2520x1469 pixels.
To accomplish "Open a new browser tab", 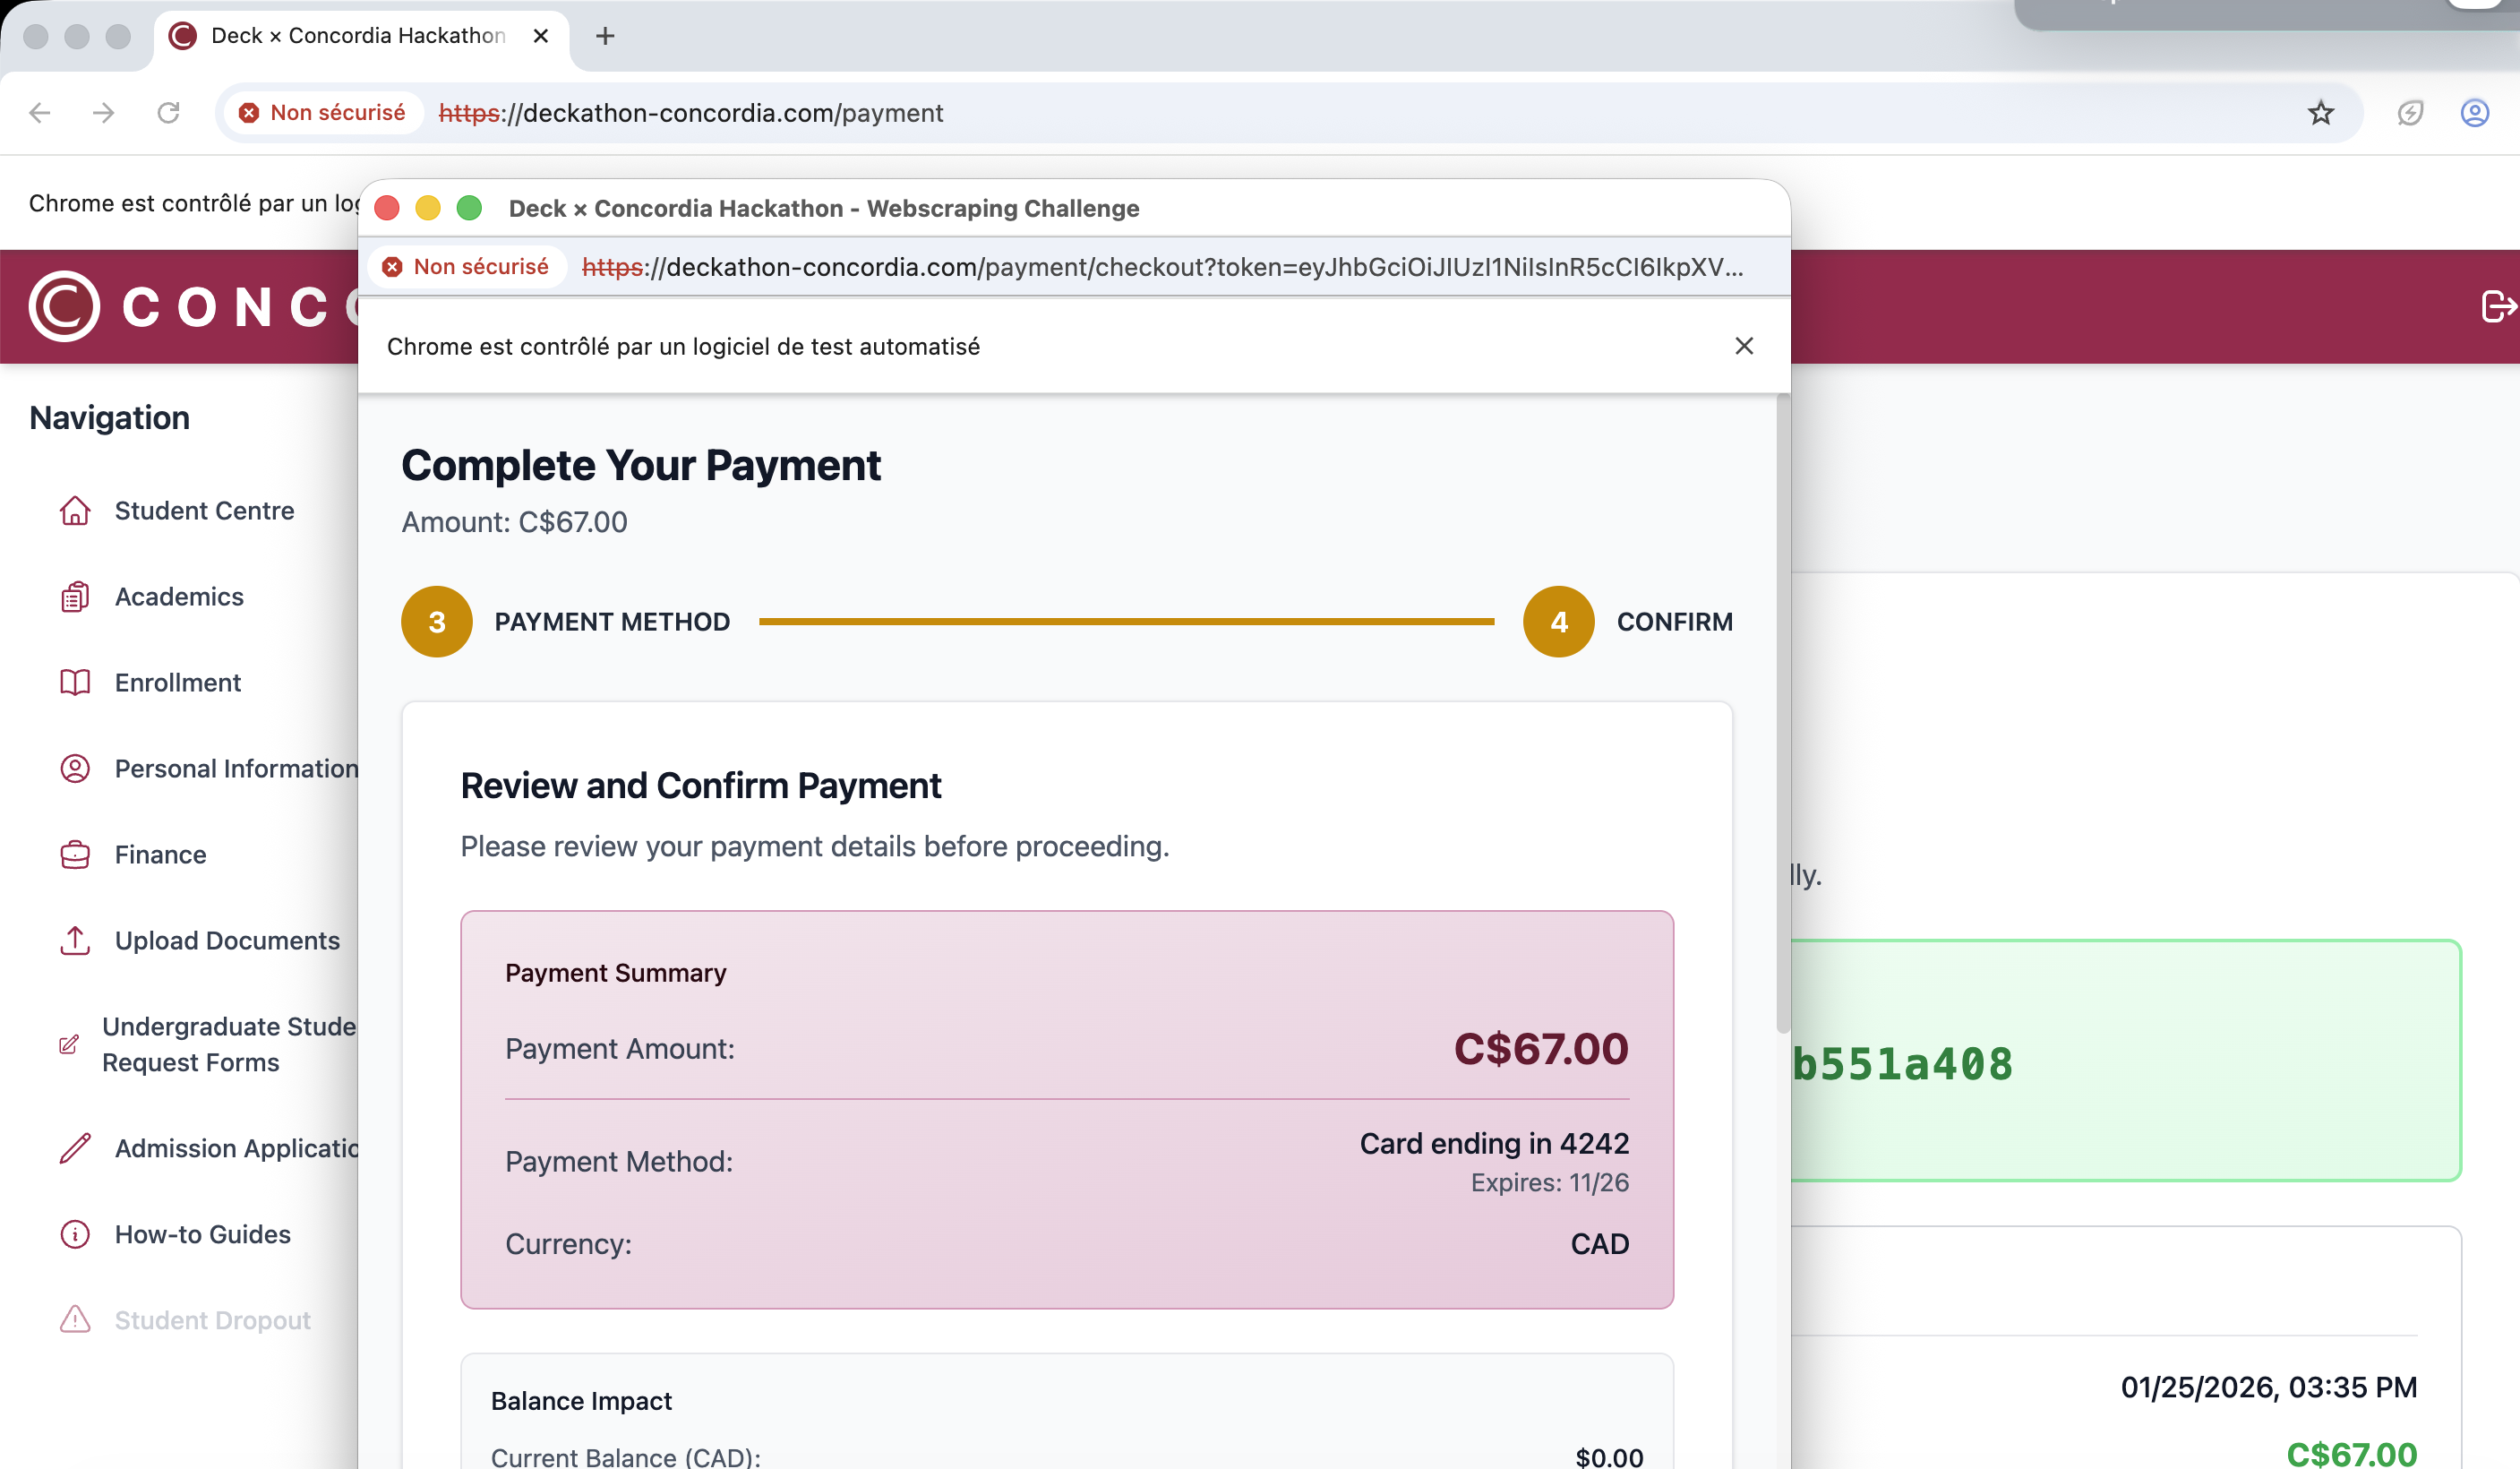I will [605, 36].
